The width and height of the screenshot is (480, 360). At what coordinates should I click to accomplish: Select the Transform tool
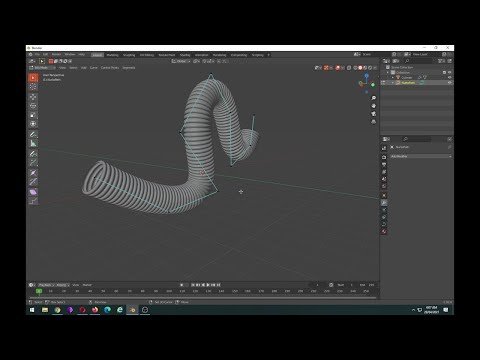click(33, 124)
